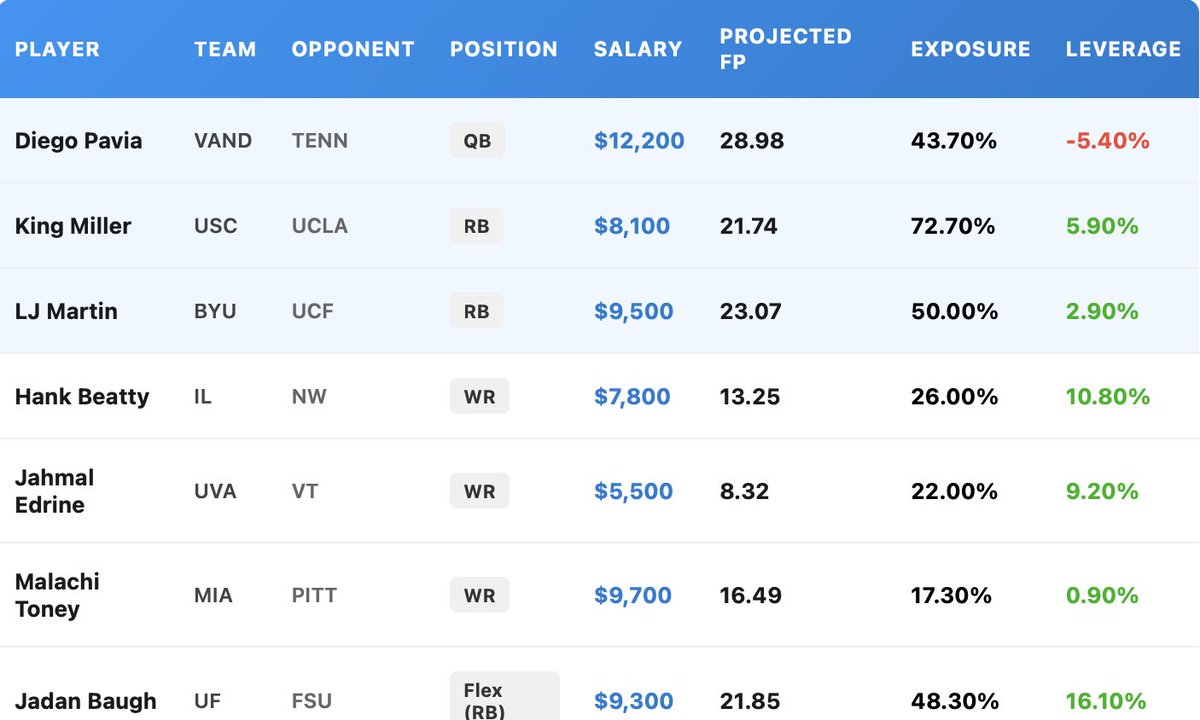Select the Diego Pavia player name
1200x720 pixels.
(x=78, y=140)
